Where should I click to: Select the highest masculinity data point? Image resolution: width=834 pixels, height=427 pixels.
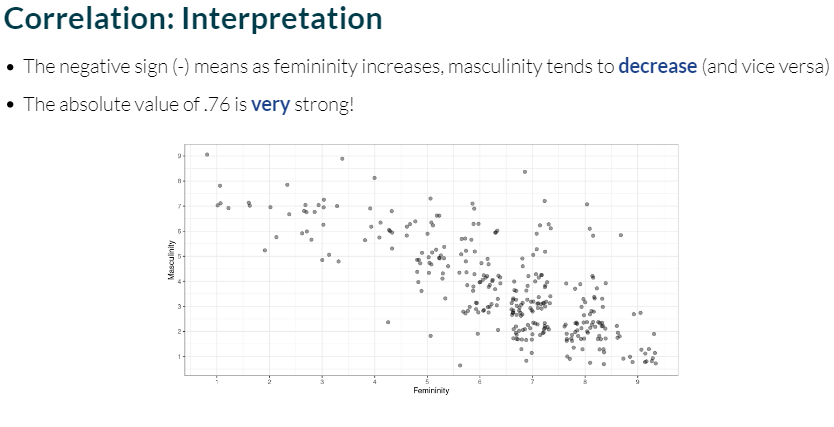coord(207,154)
